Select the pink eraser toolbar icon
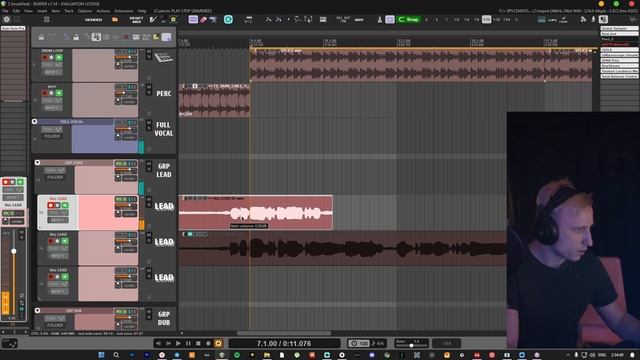The height and width of the screenshot is (360, 640). [x=203, y=19]
